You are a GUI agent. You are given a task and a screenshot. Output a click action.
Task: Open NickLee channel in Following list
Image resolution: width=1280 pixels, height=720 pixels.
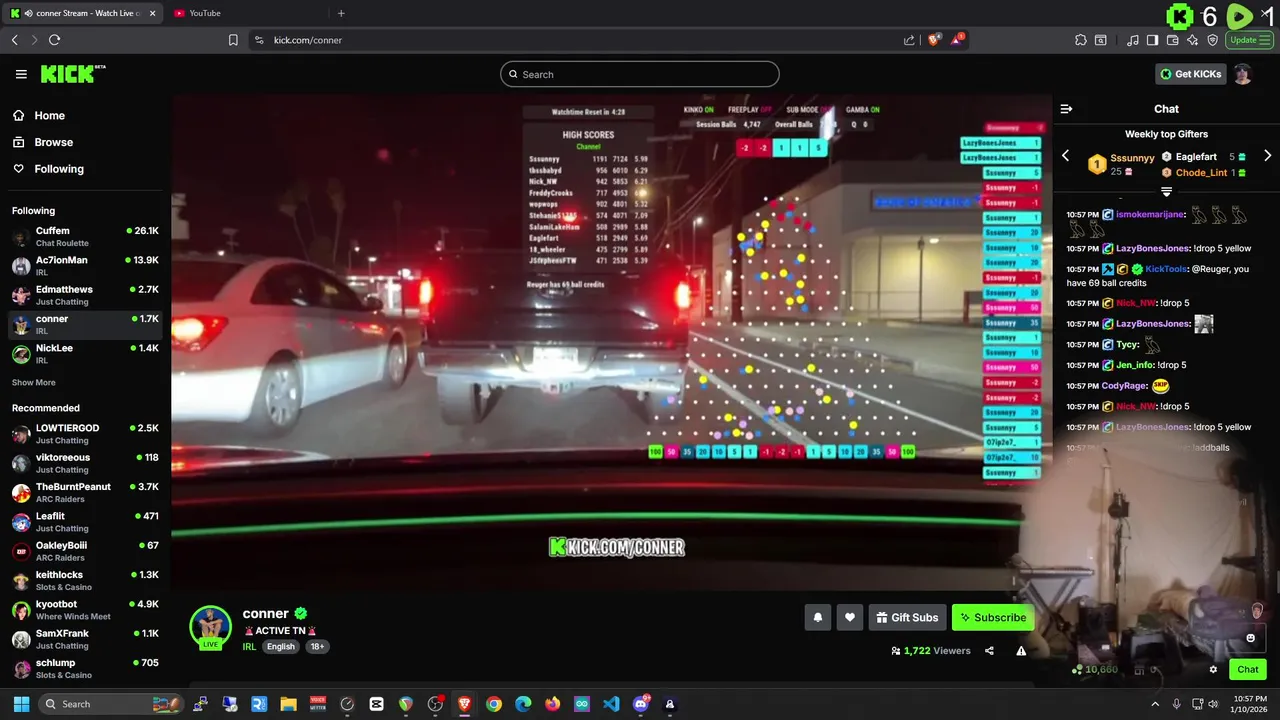click(85, 354)
